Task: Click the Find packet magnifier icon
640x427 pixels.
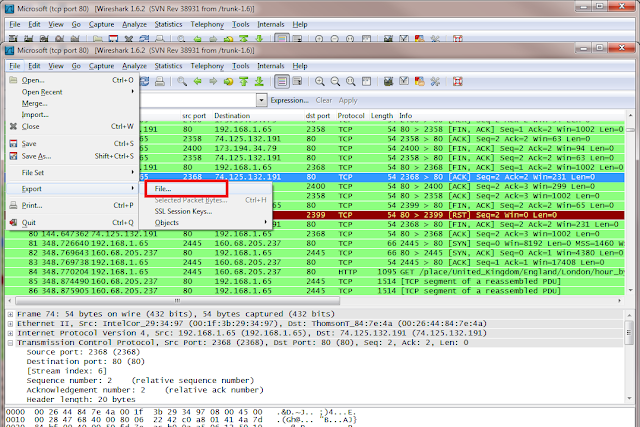Action: point(182,81)
